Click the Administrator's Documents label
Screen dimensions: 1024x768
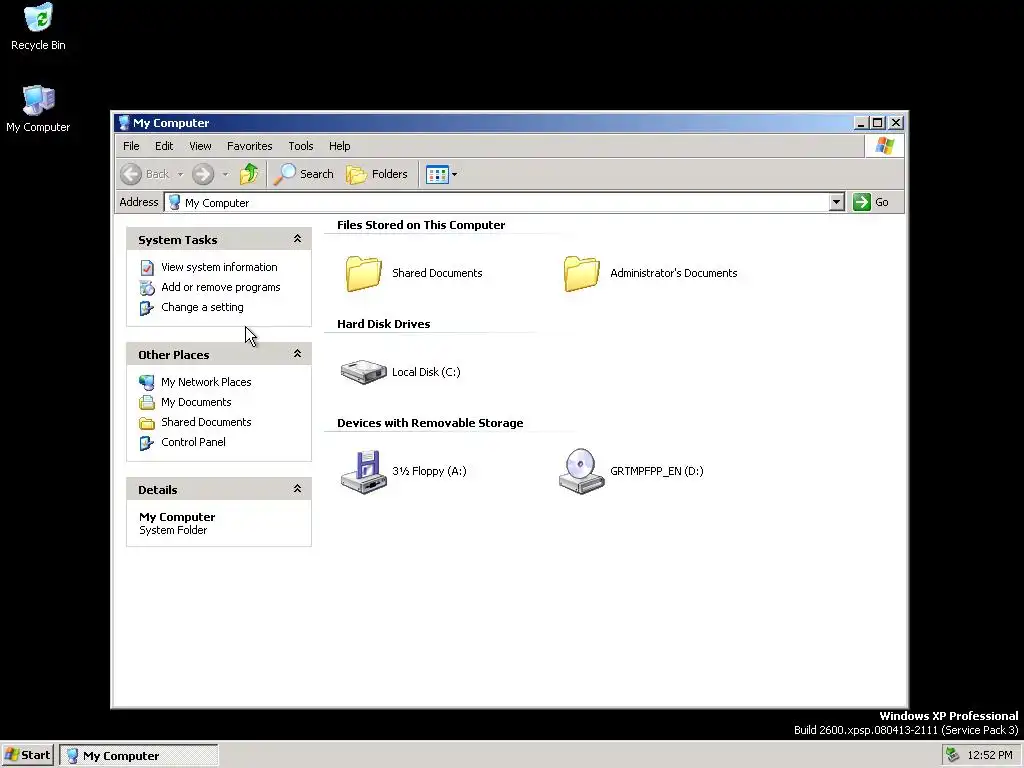point(673,273)
